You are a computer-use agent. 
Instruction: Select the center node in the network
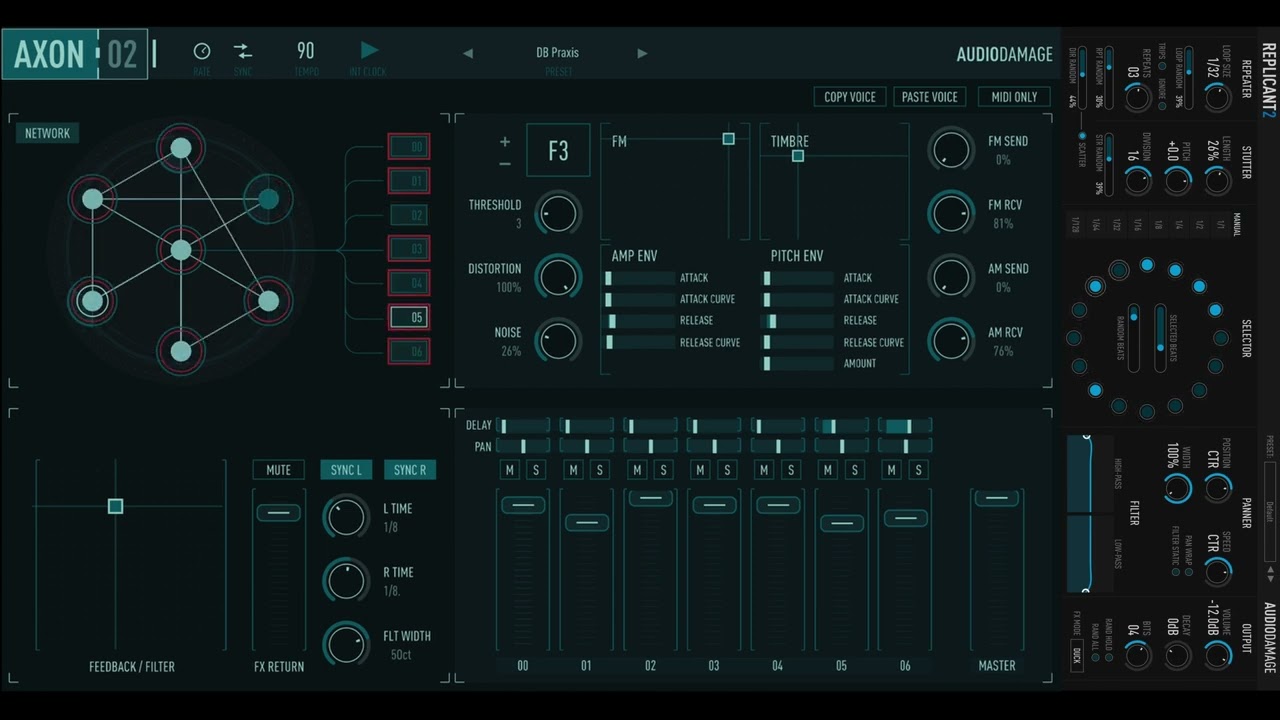click(180, 250)
